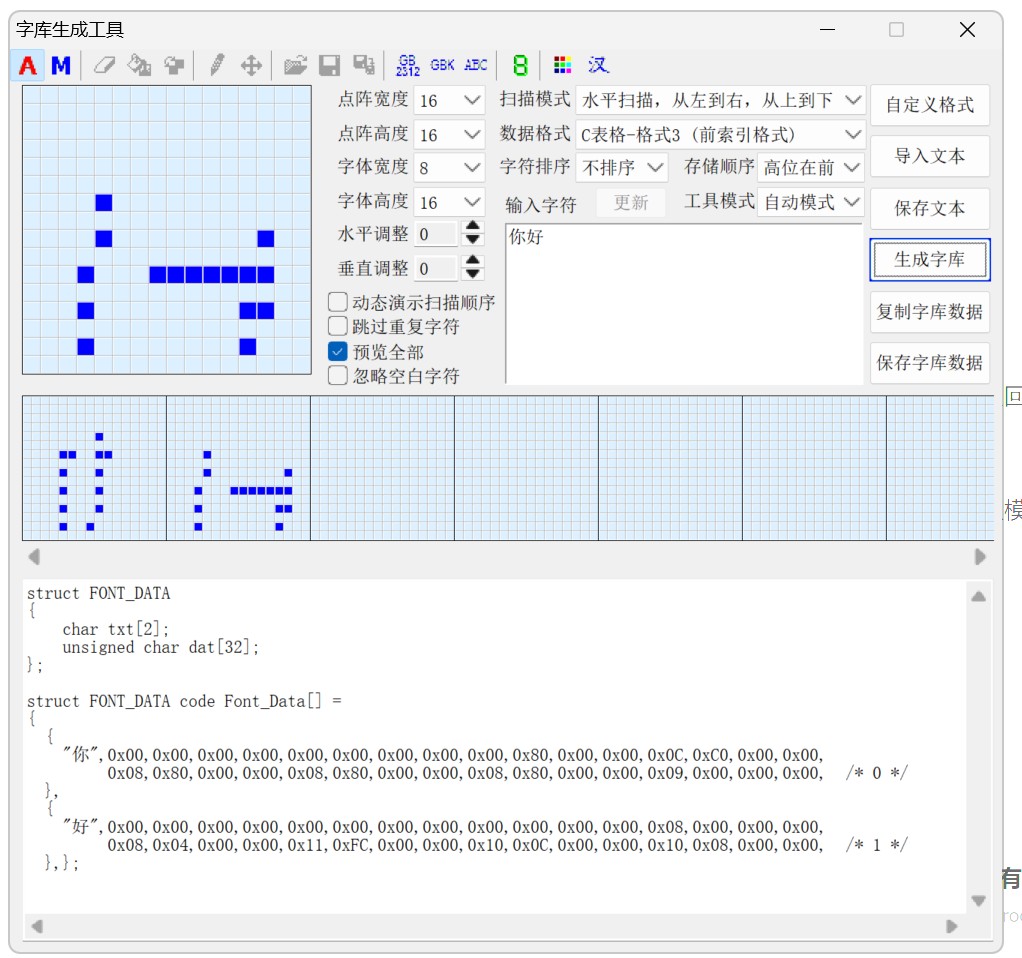This screenshot has height=958, width=1022.
Task: Click the blue M mode icon
Action: click(x=61, y=66)
